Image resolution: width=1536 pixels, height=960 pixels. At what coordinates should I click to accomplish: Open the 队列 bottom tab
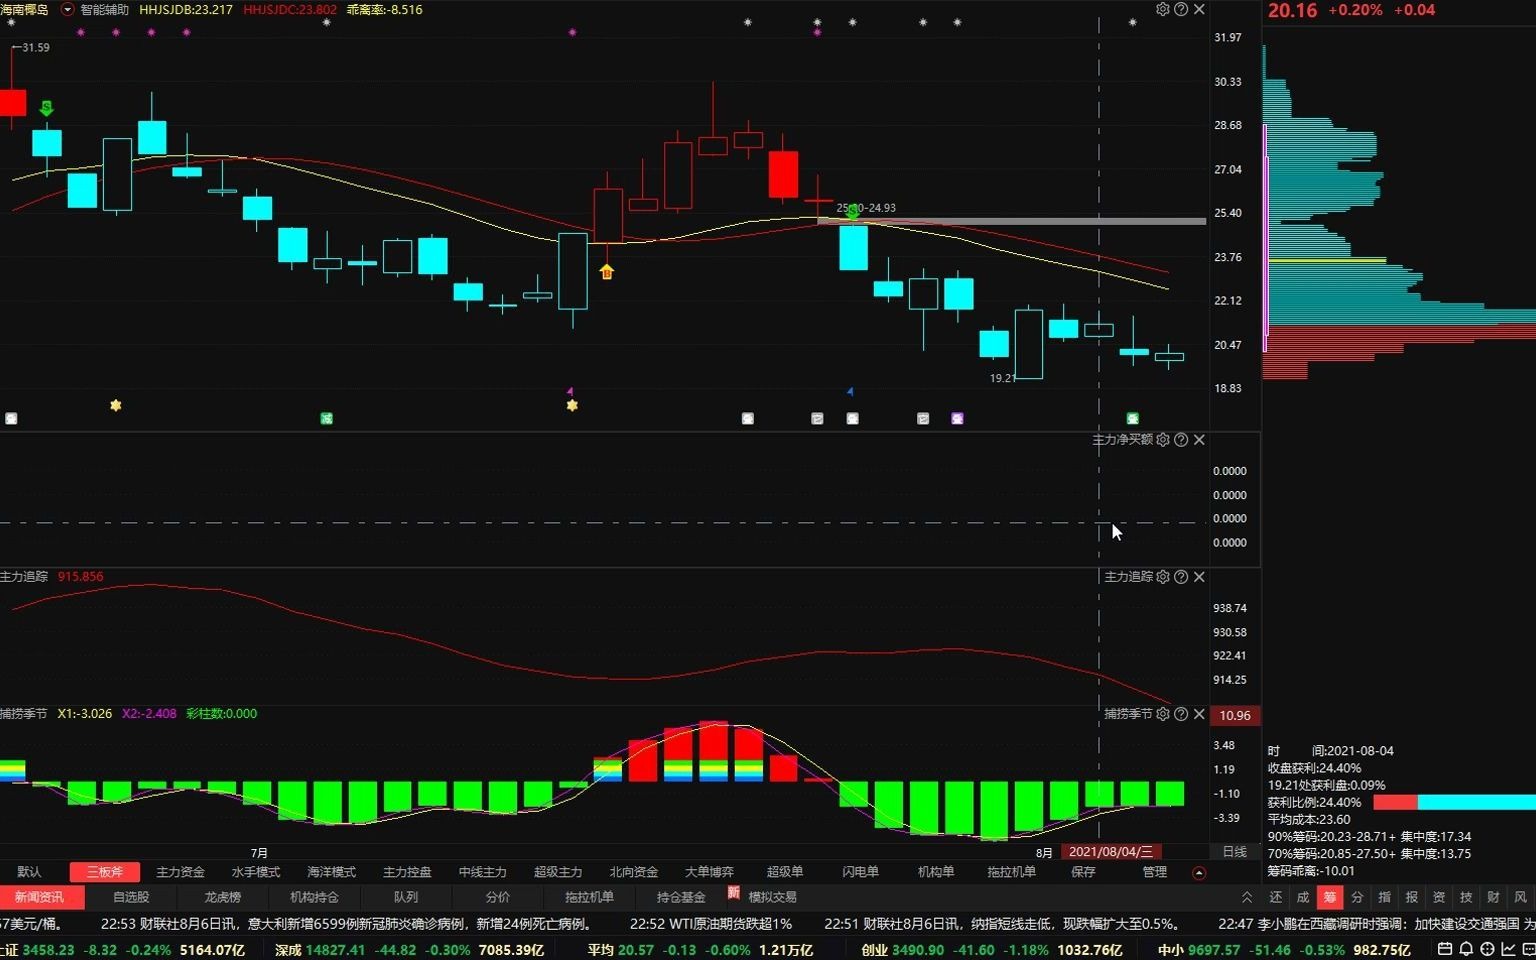[x=406, y=898]
